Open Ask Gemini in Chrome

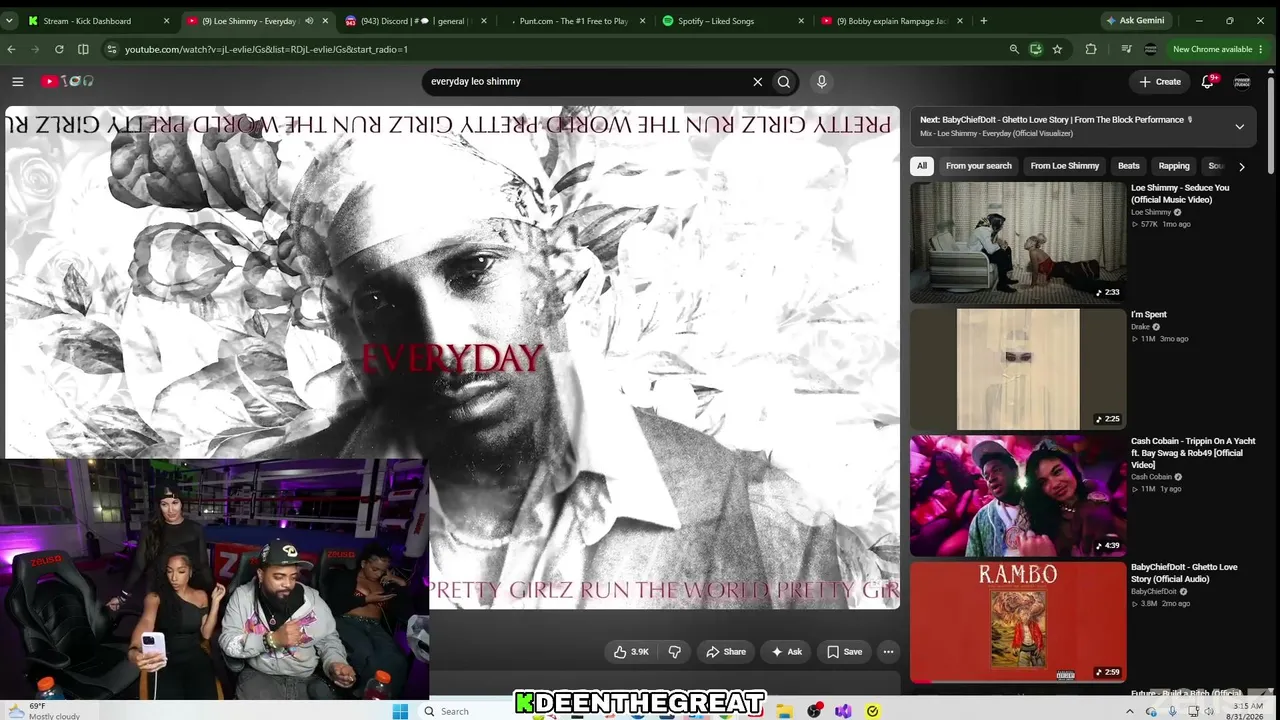pos(1139,21)
